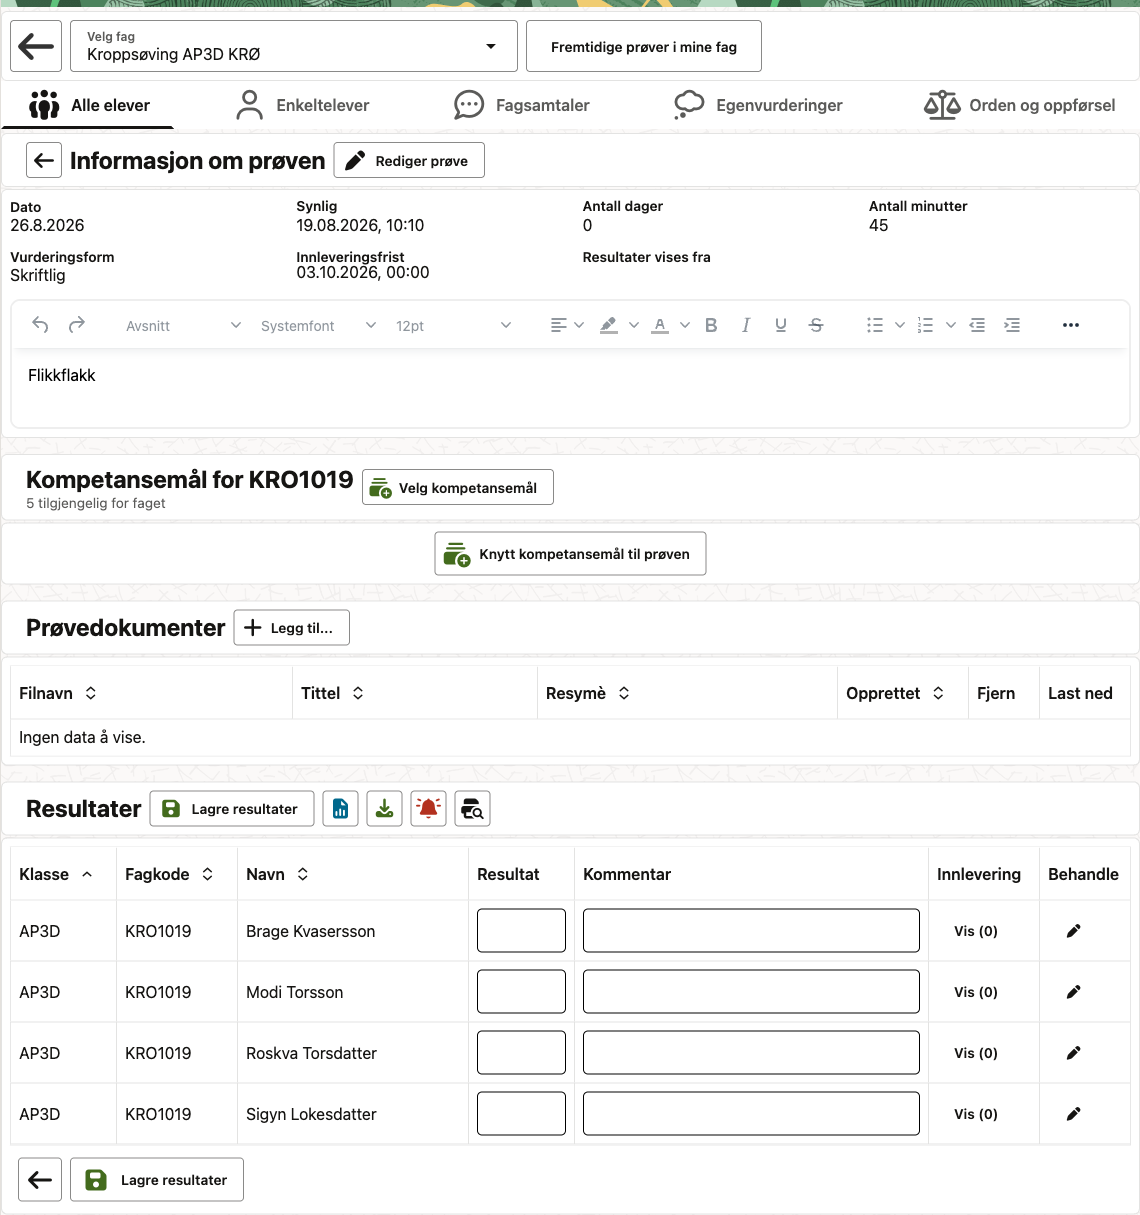This screenshot has width=1140, height=1215.
Task: Click the red alarm bell icon
Action: [429, 809]
